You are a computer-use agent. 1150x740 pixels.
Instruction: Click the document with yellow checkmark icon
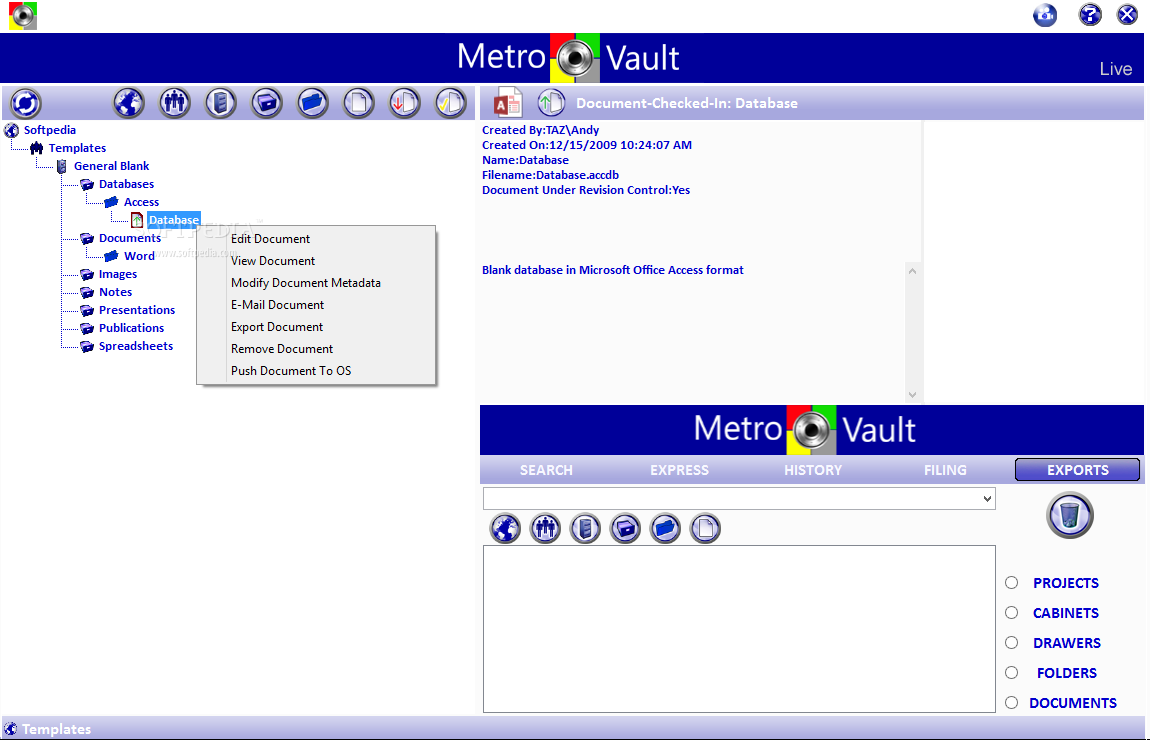pos(450,103)
